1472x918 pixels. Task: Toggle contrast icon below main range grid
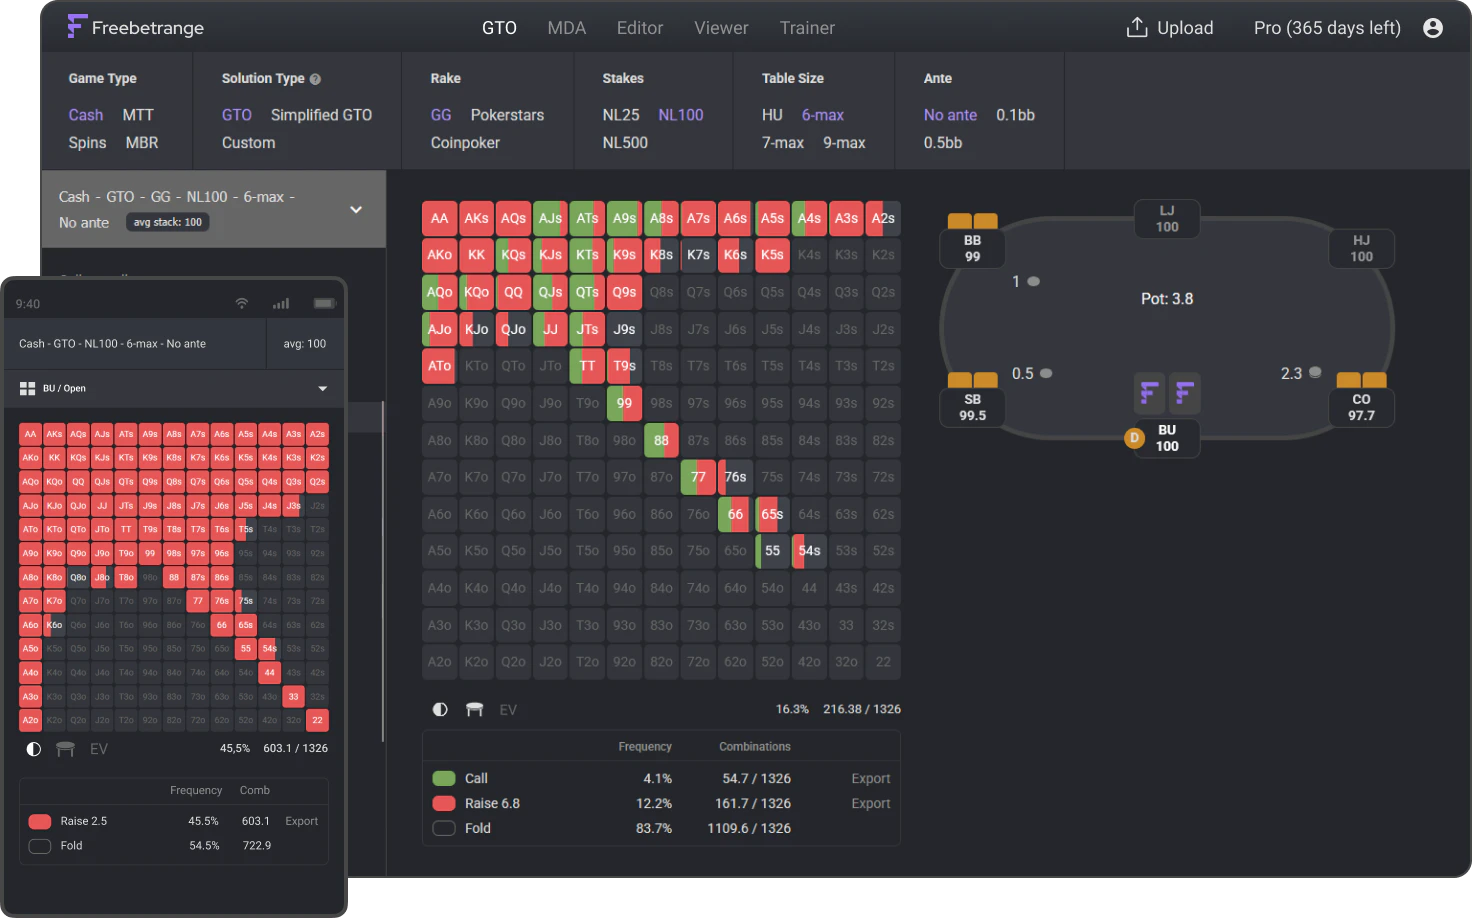pyautogui.click(x=440, y=709)
